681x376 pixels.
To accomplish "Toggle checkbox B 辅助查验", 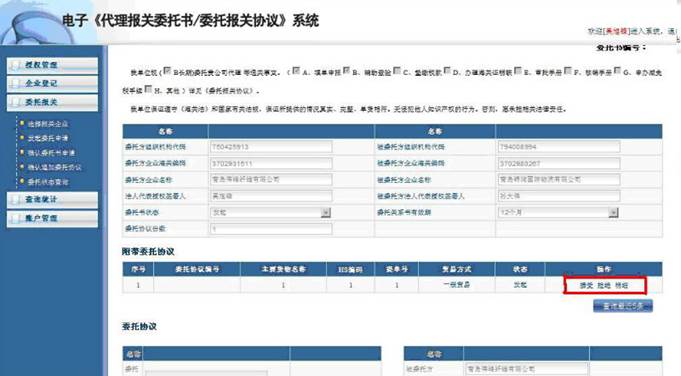I will pos(346,70).
